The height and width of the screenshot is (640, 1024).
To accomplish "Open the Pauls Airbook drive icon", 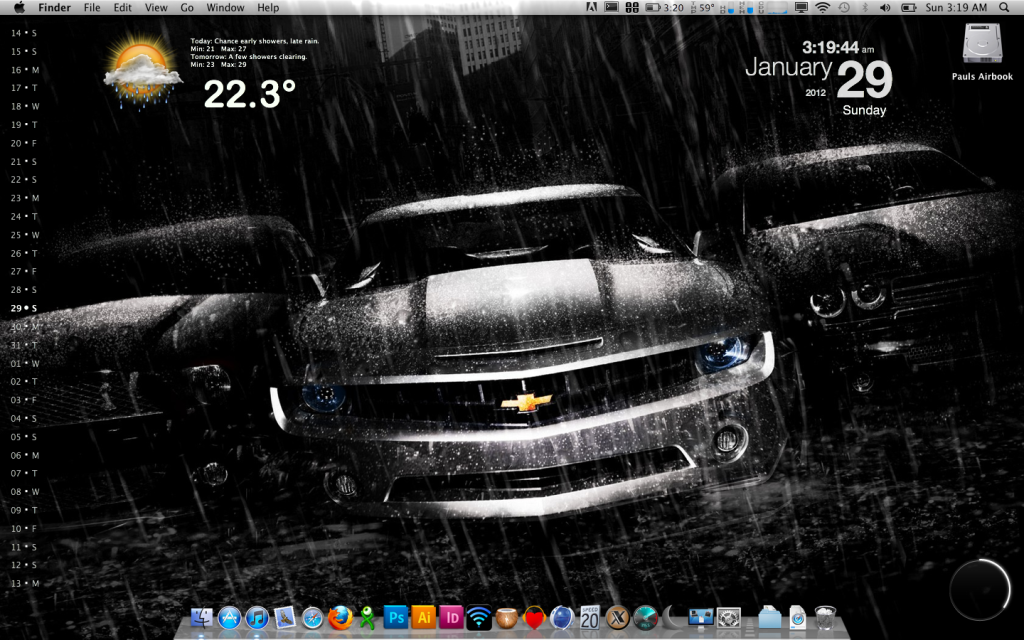I will [x=982, y=52].
